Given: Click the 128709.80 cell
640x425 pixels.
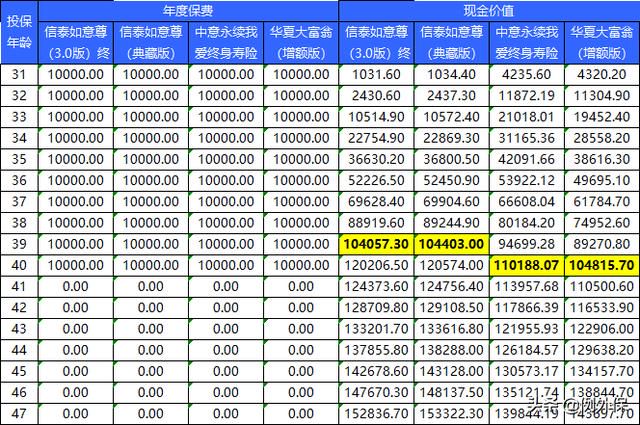Looking at the screenshot, I should tap(376, 308).
